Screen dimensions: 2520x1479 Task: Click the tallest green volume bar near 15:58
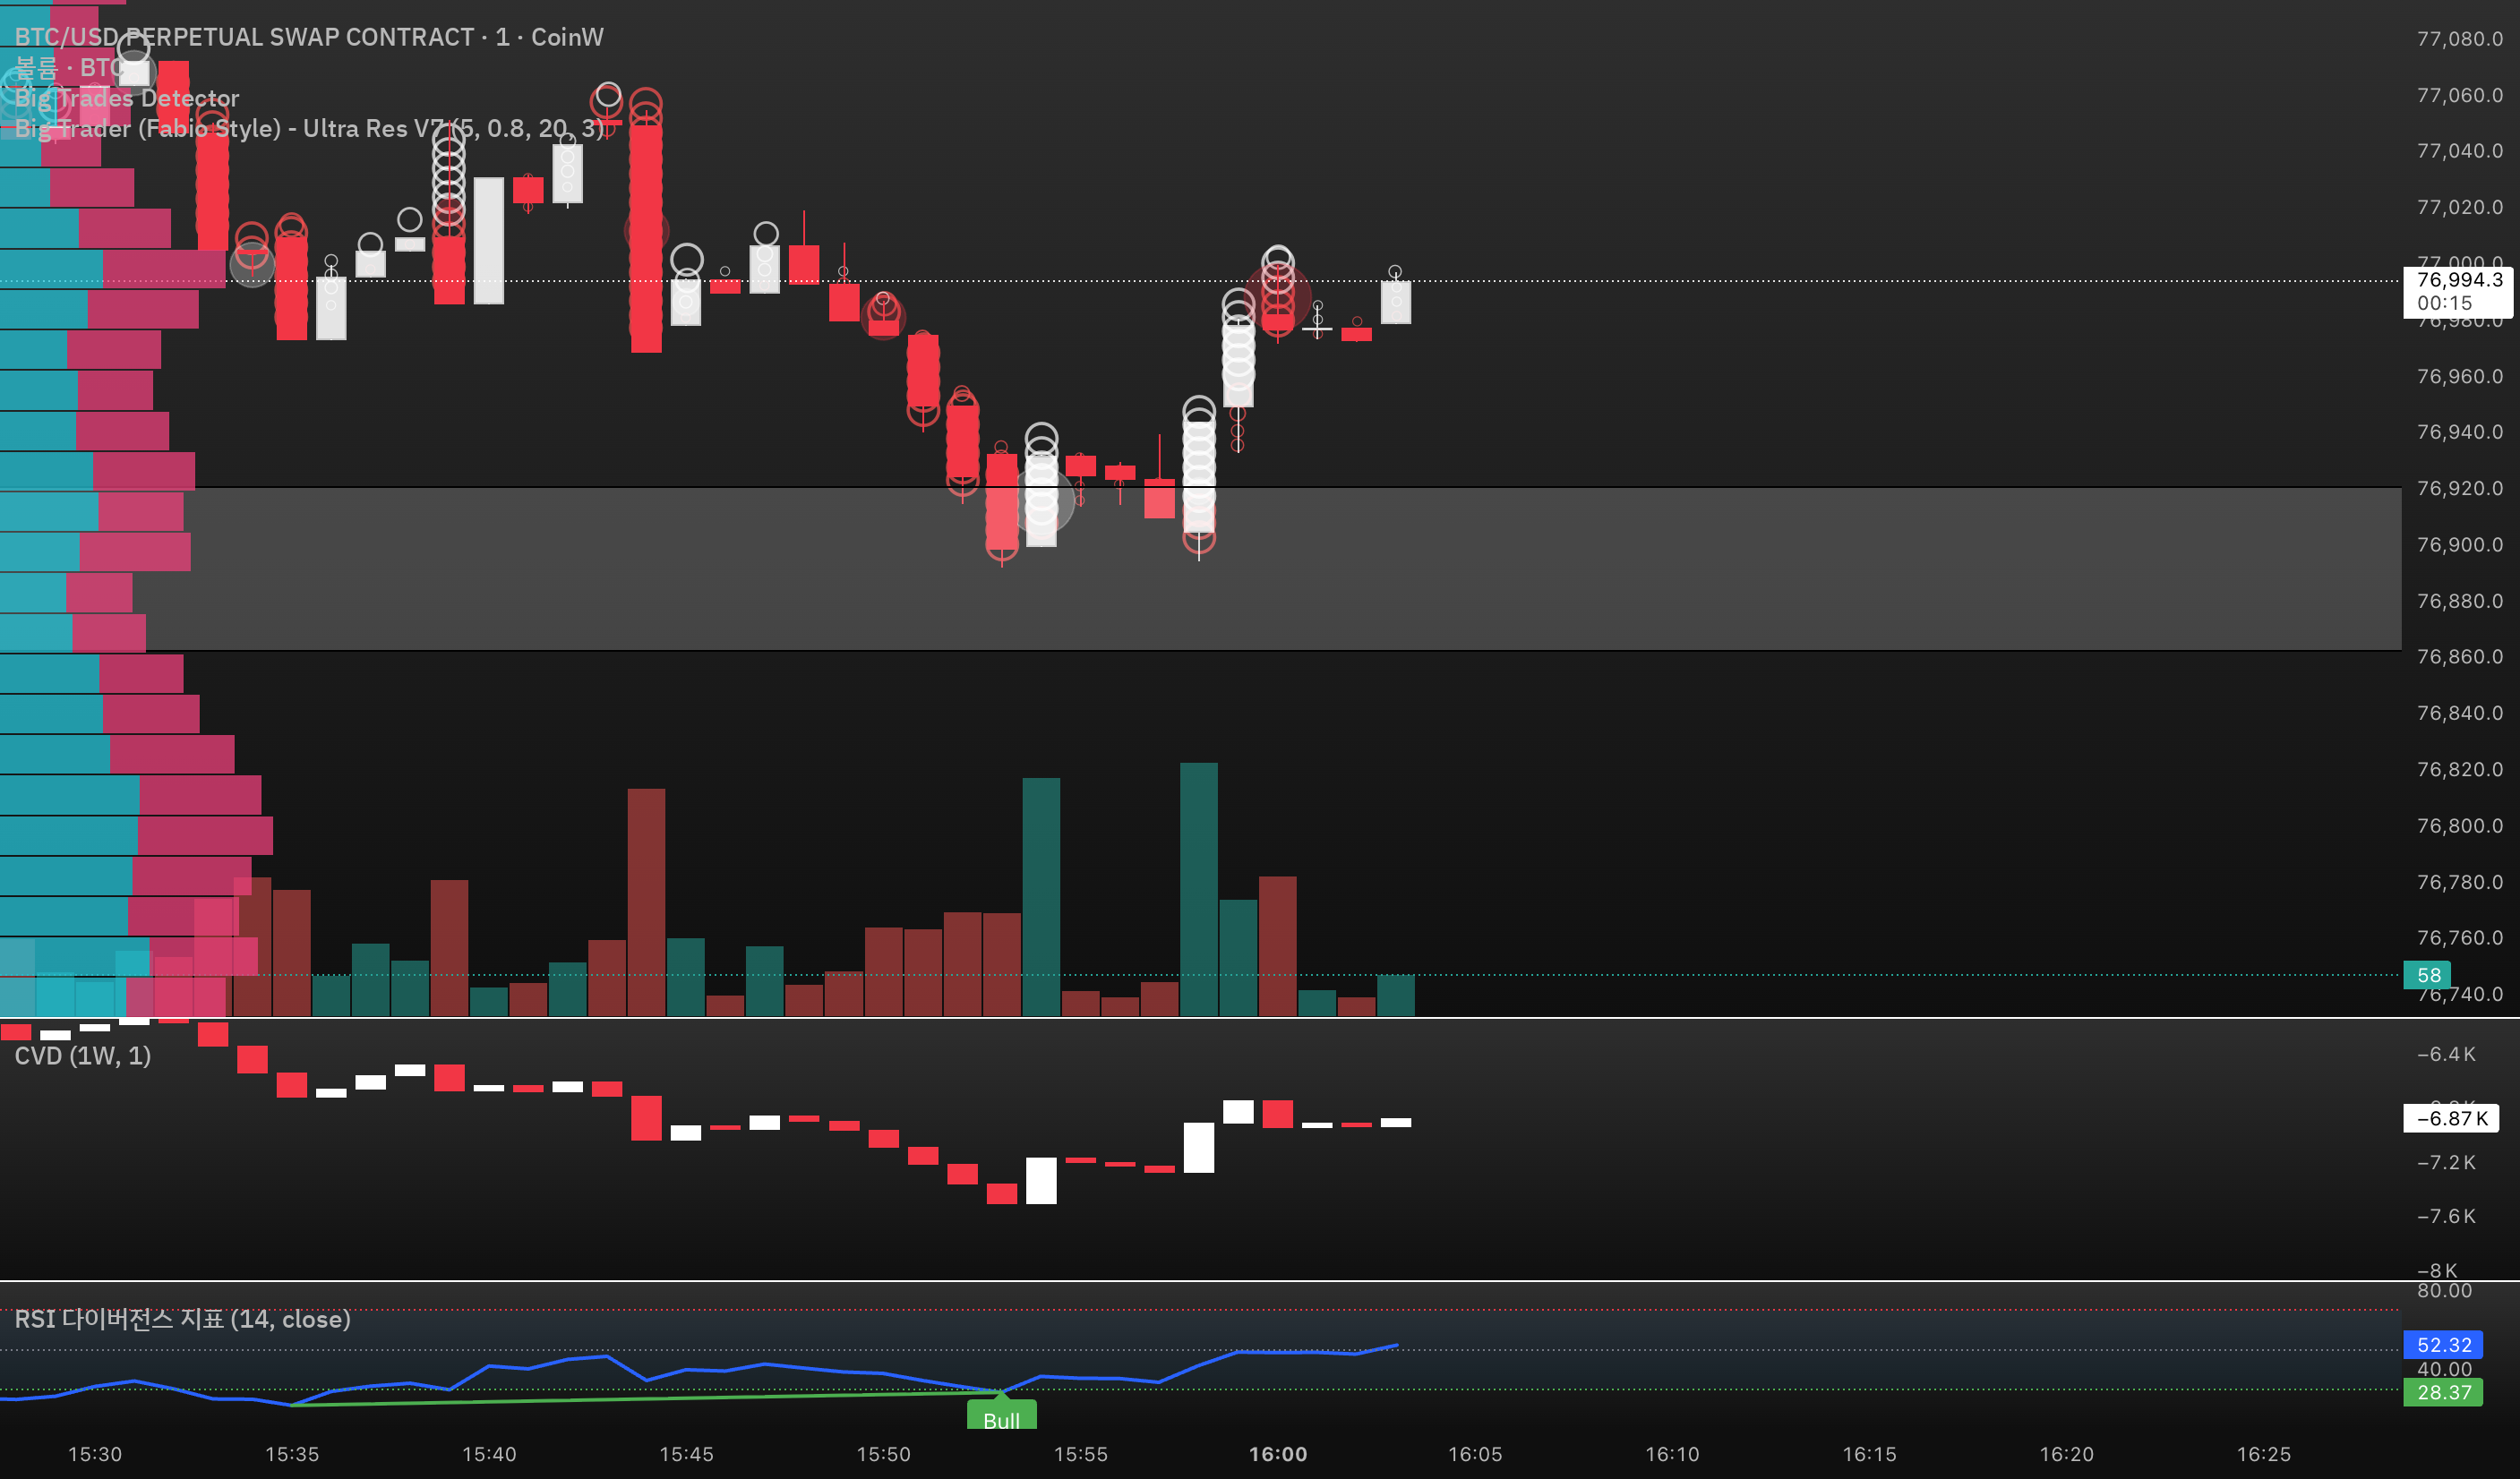[1199, 889]
